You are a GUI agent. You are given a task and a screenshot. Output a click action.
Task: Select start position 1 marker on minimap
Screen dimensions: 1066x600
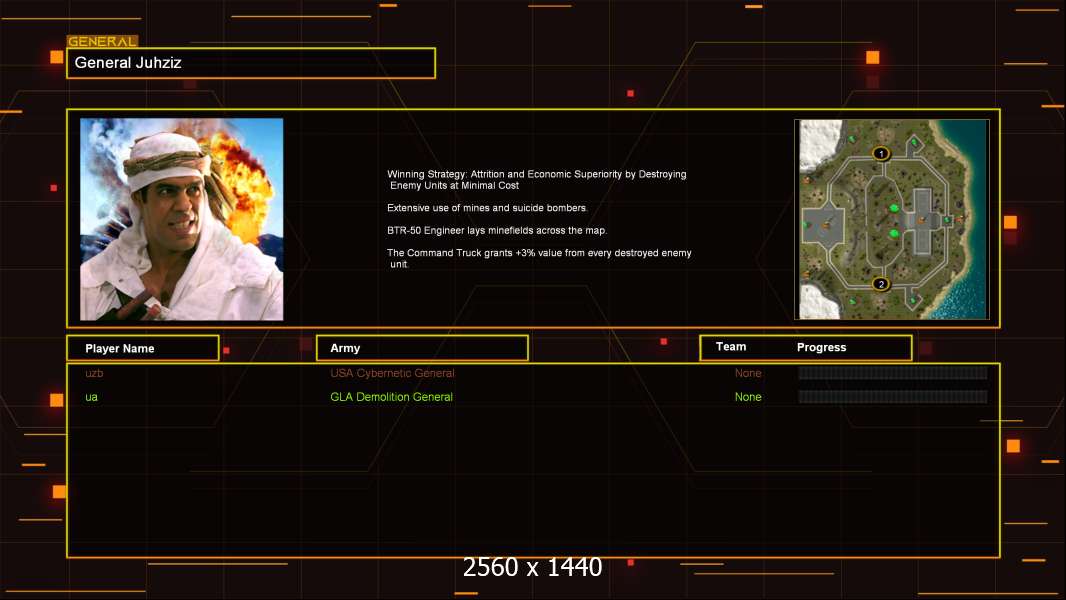click(881, 154)
